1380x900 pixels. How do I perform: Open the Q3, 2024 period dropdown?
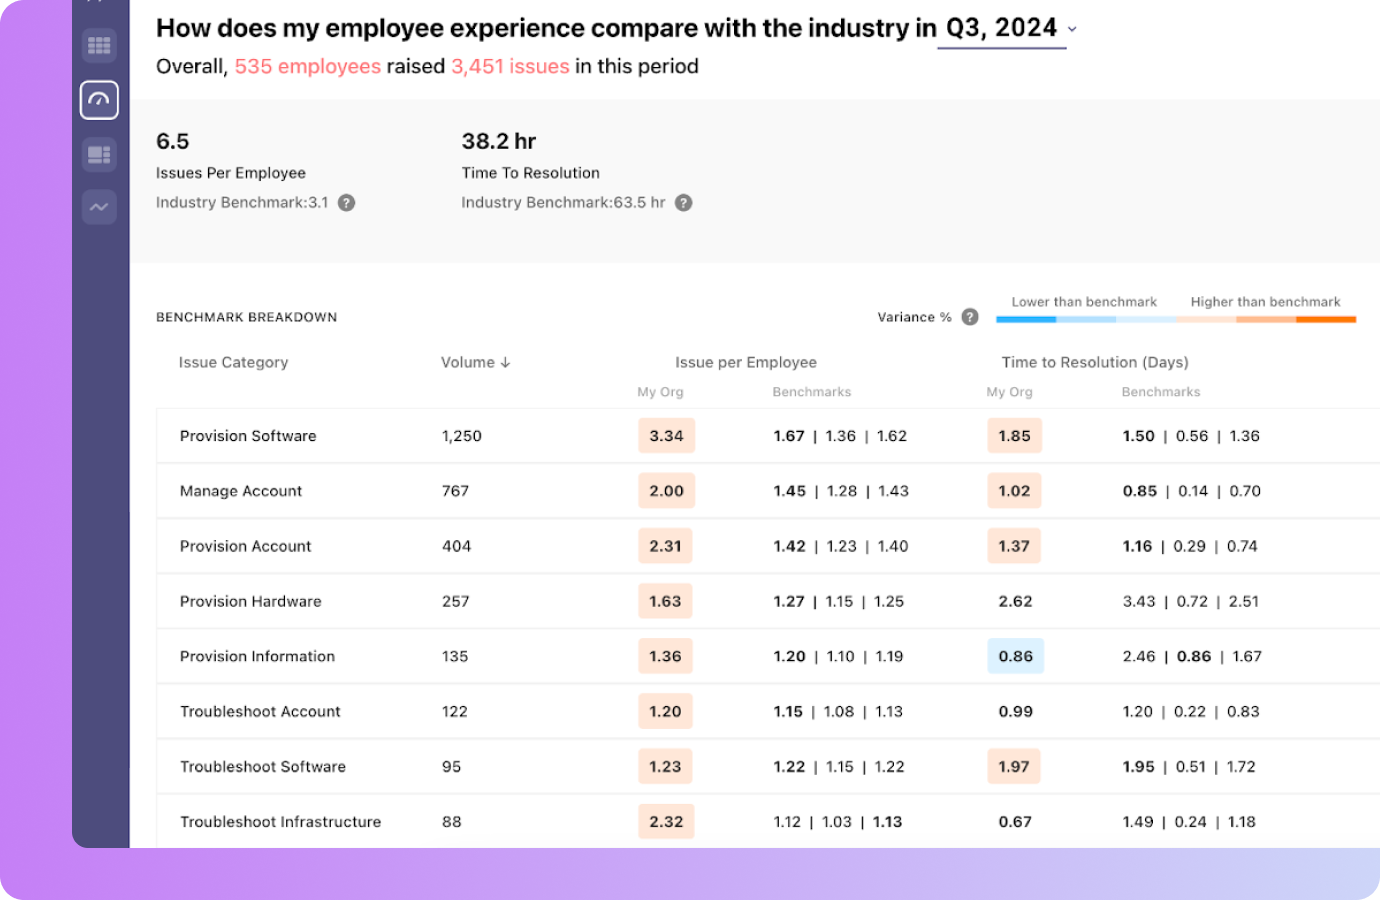(1001, 28)
